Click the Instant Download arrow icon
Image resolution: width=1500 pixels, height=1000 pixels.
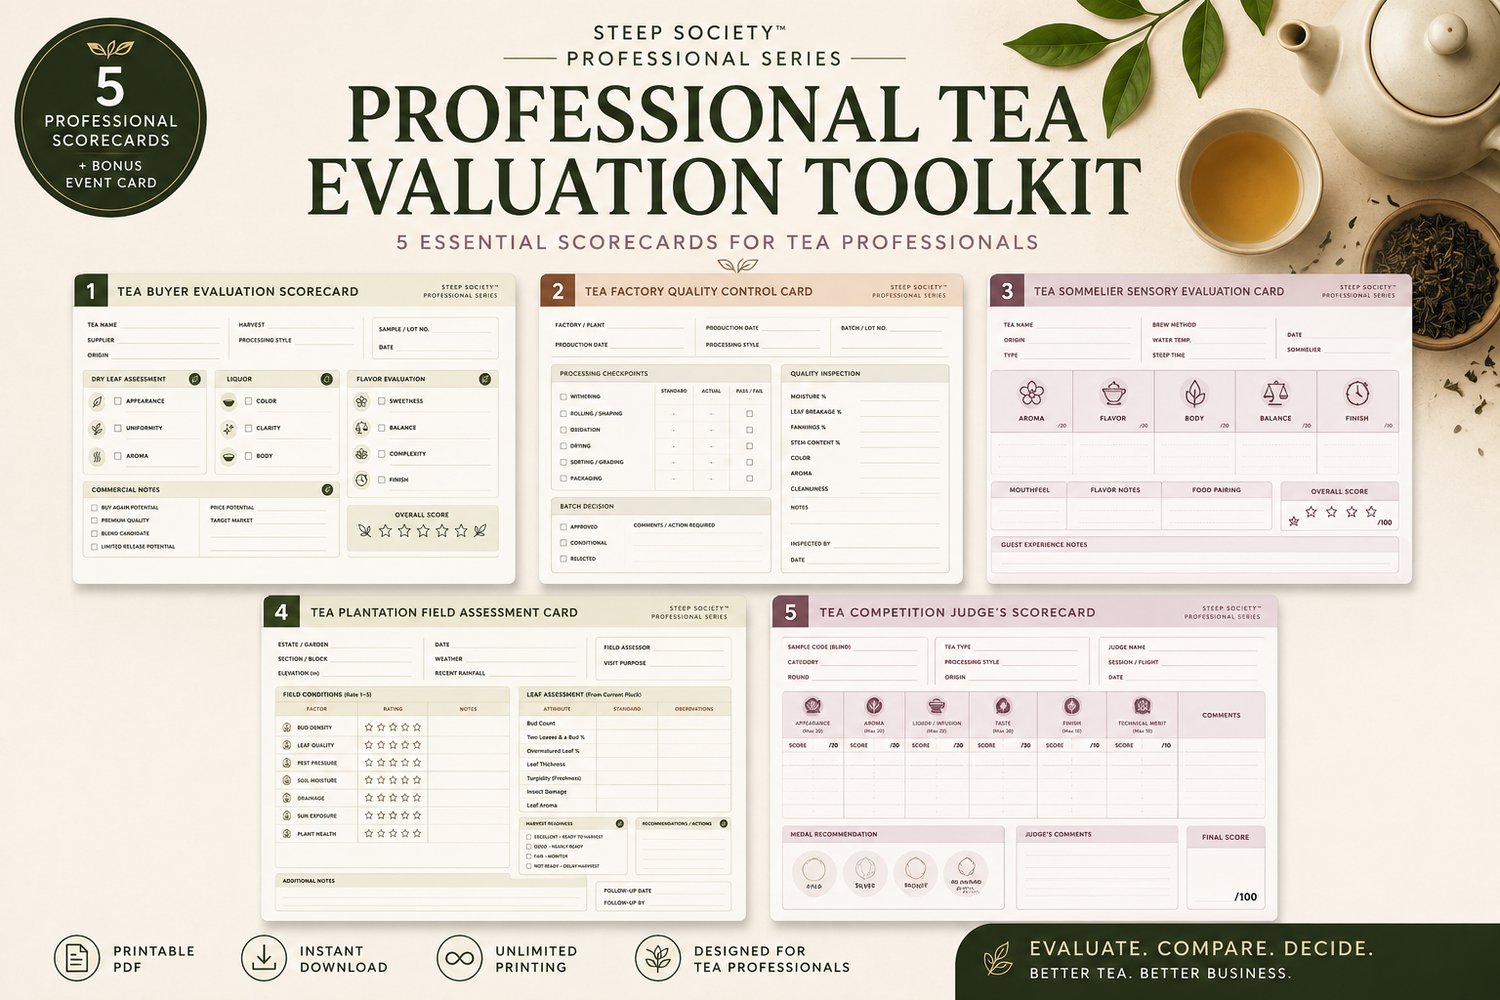point(264,958)
